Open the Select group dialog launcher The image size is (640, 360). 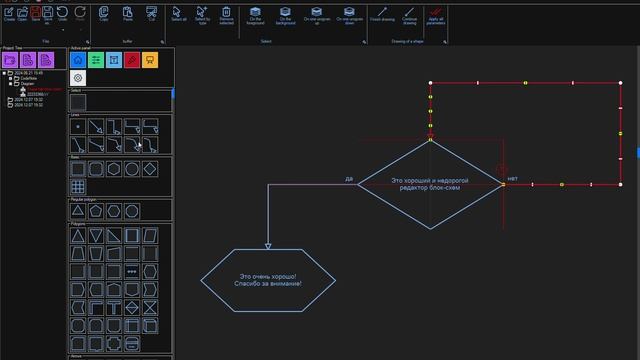pos(364,42)
